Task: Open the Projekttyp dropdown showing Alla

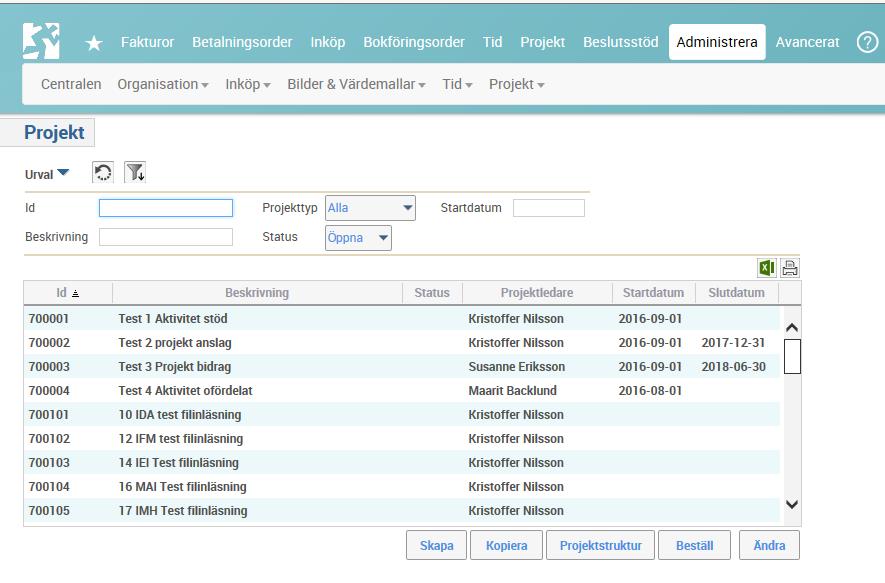Action: click(370, 208)
